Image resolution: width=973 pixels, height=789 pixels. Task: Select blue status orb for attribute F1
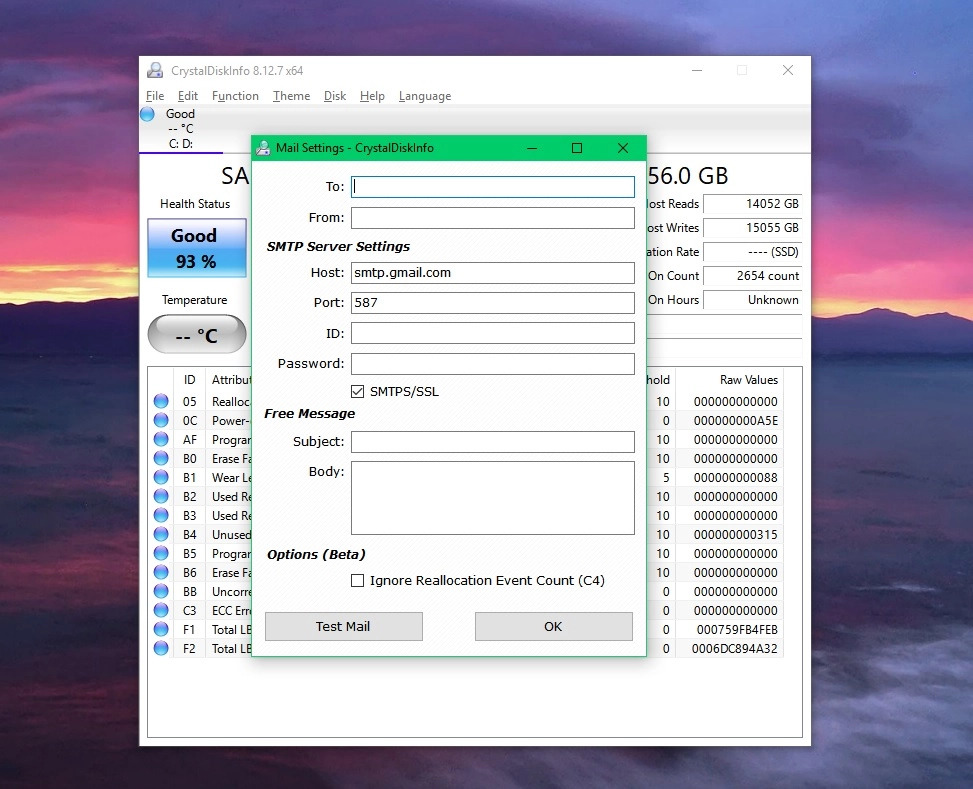pos(161,629)
